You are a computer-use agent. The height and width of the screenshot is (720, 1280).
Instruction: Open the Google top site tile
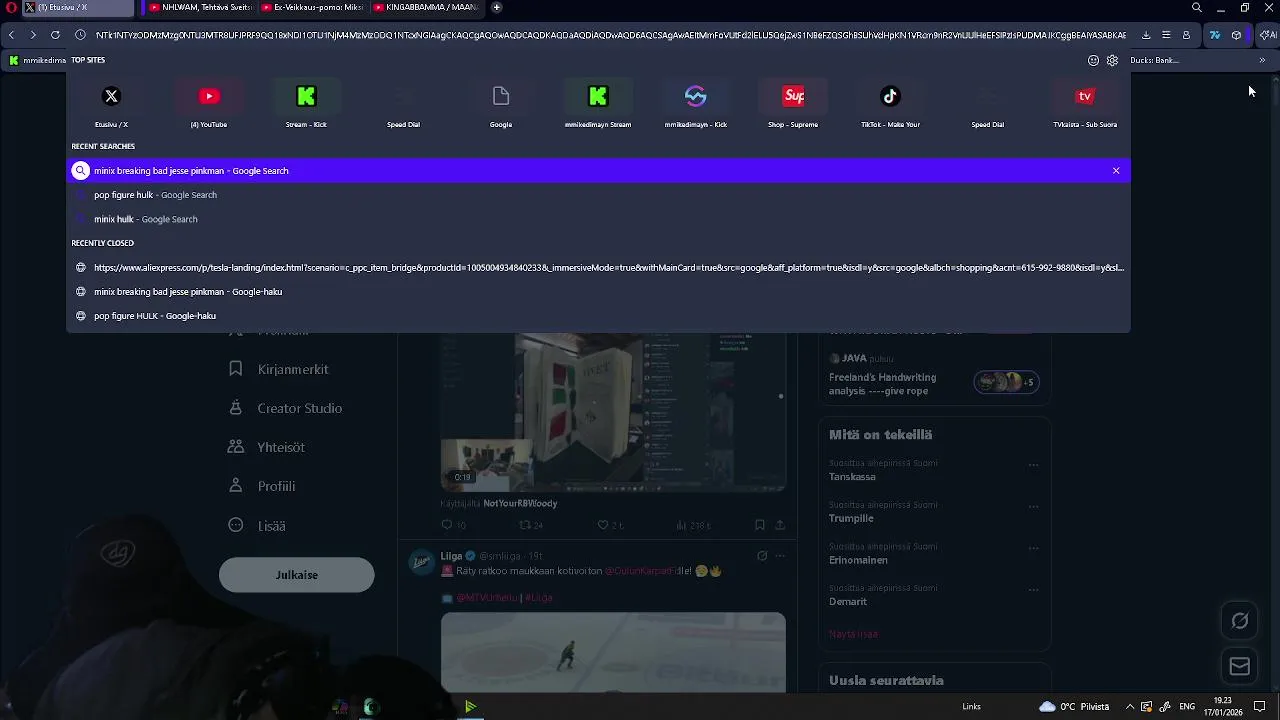501,105
